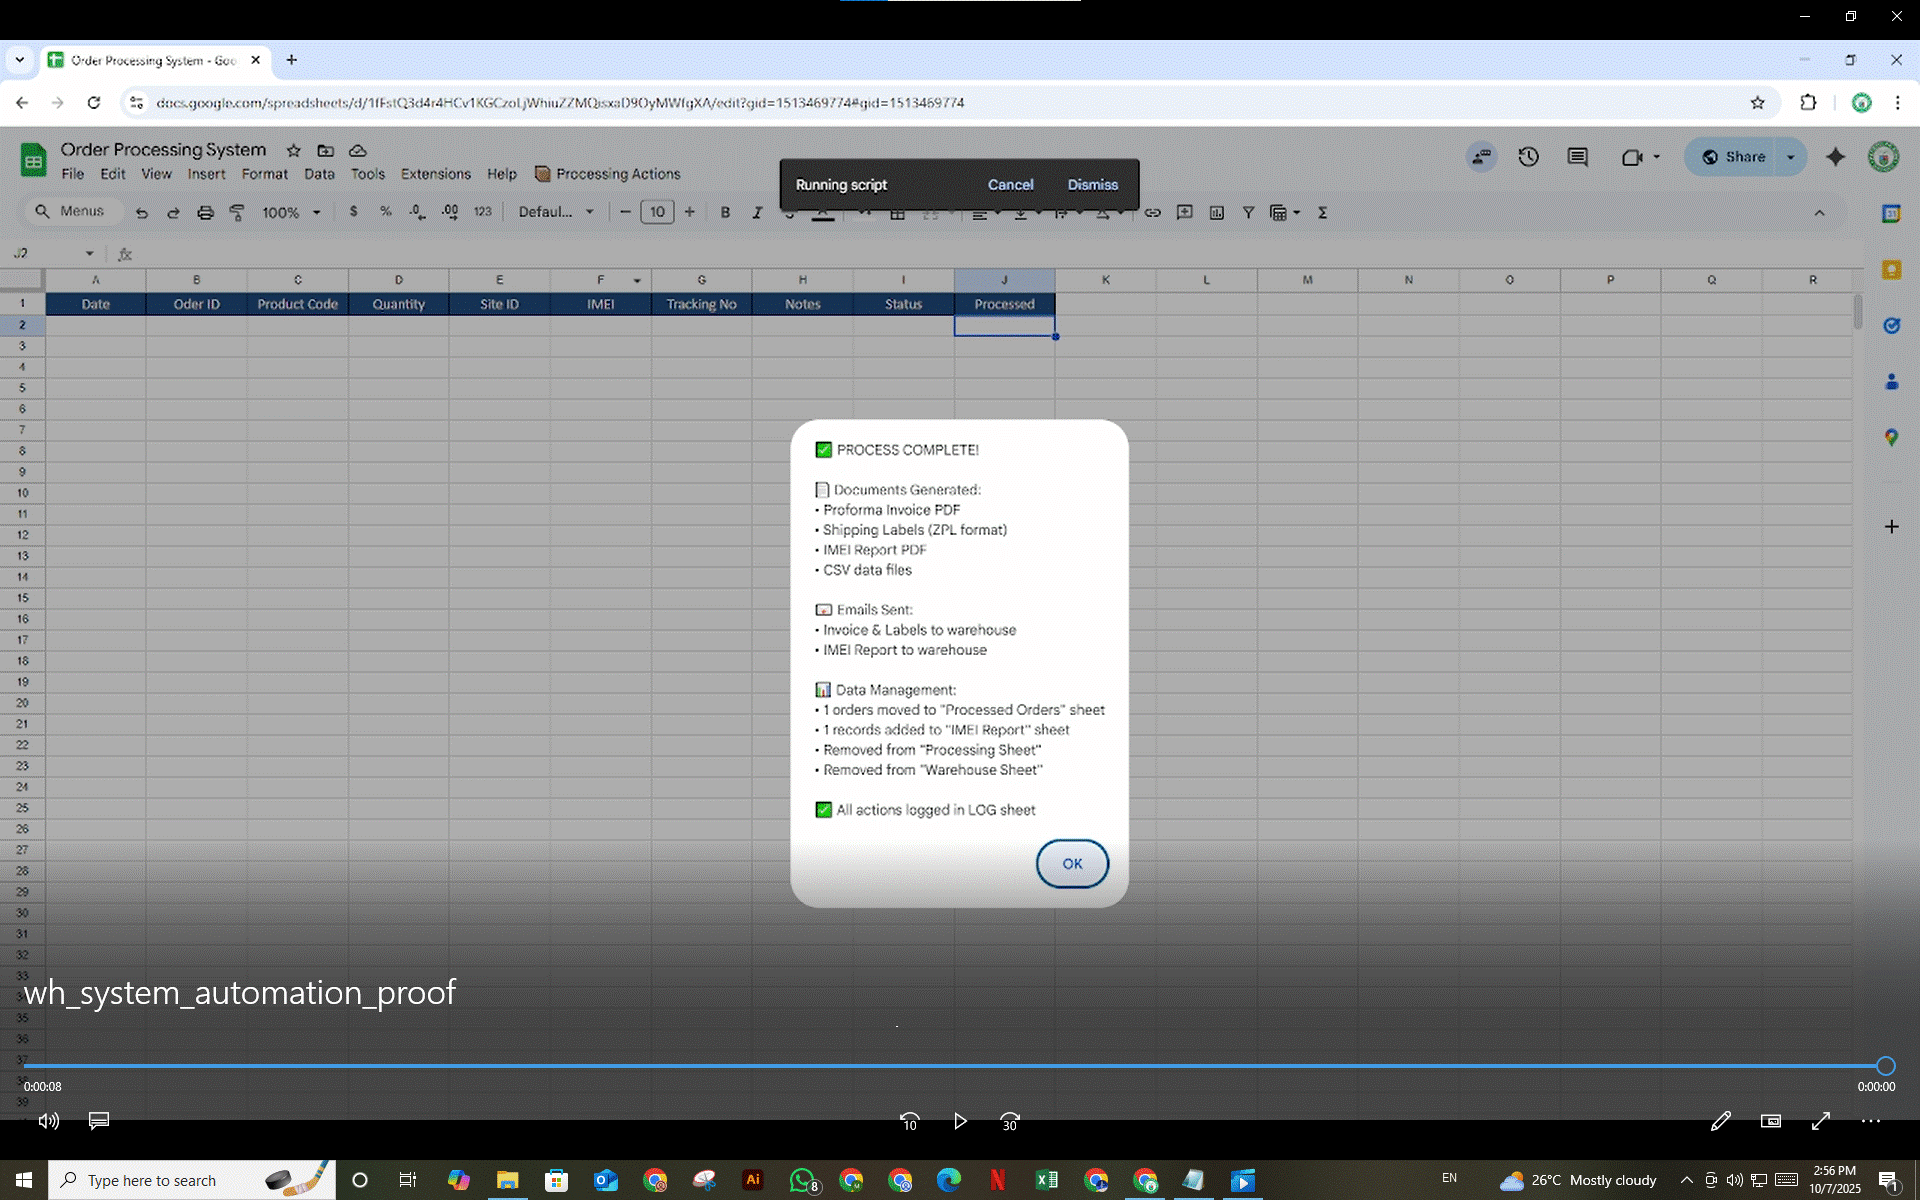1920x1200 pixels.
Task: Toggle mini player view icon
Action: pos(1770,1121)
